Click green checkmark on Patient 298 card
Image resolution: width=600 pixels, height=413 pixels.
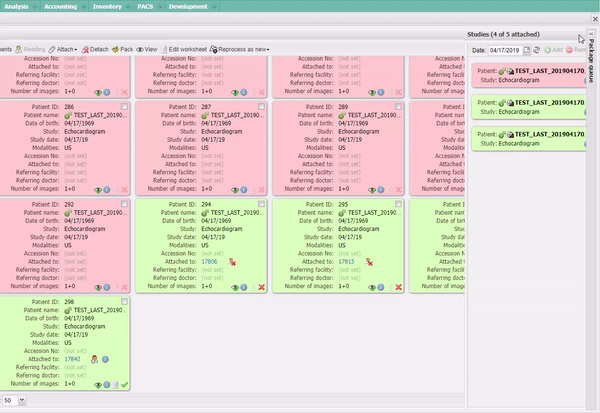click(124, 385)
